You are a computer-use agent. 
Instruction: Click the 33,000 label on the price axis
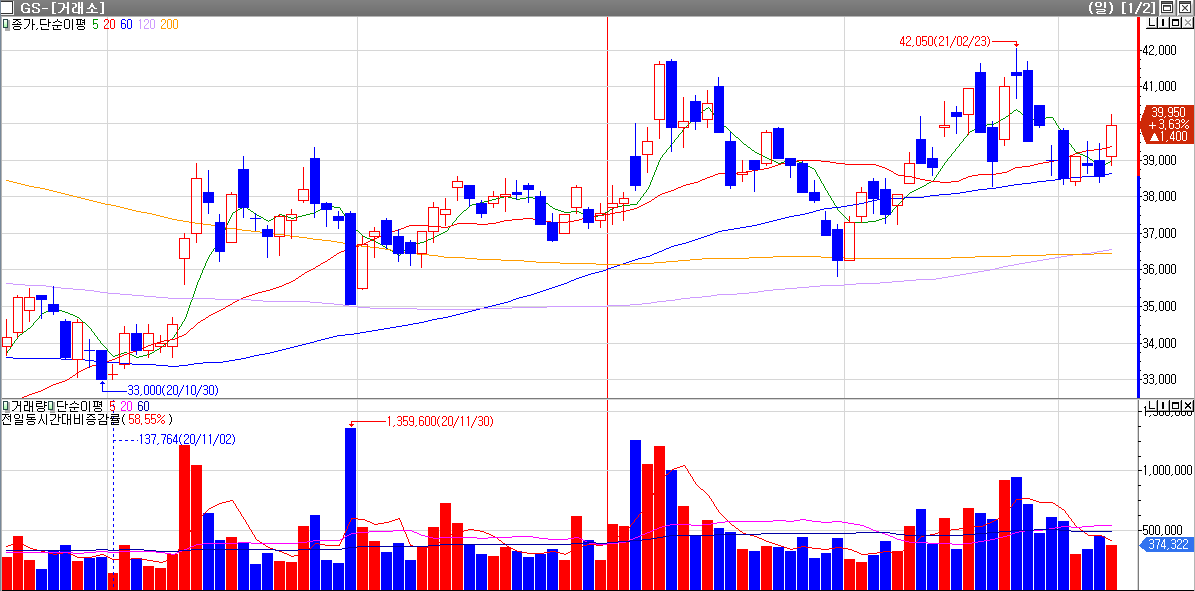[1159, 379]
